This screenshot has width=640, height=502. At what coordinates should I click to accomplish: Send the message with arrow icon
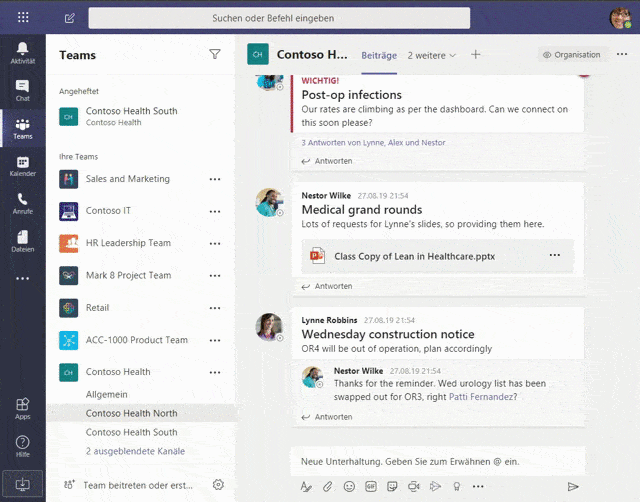point(573,486)
